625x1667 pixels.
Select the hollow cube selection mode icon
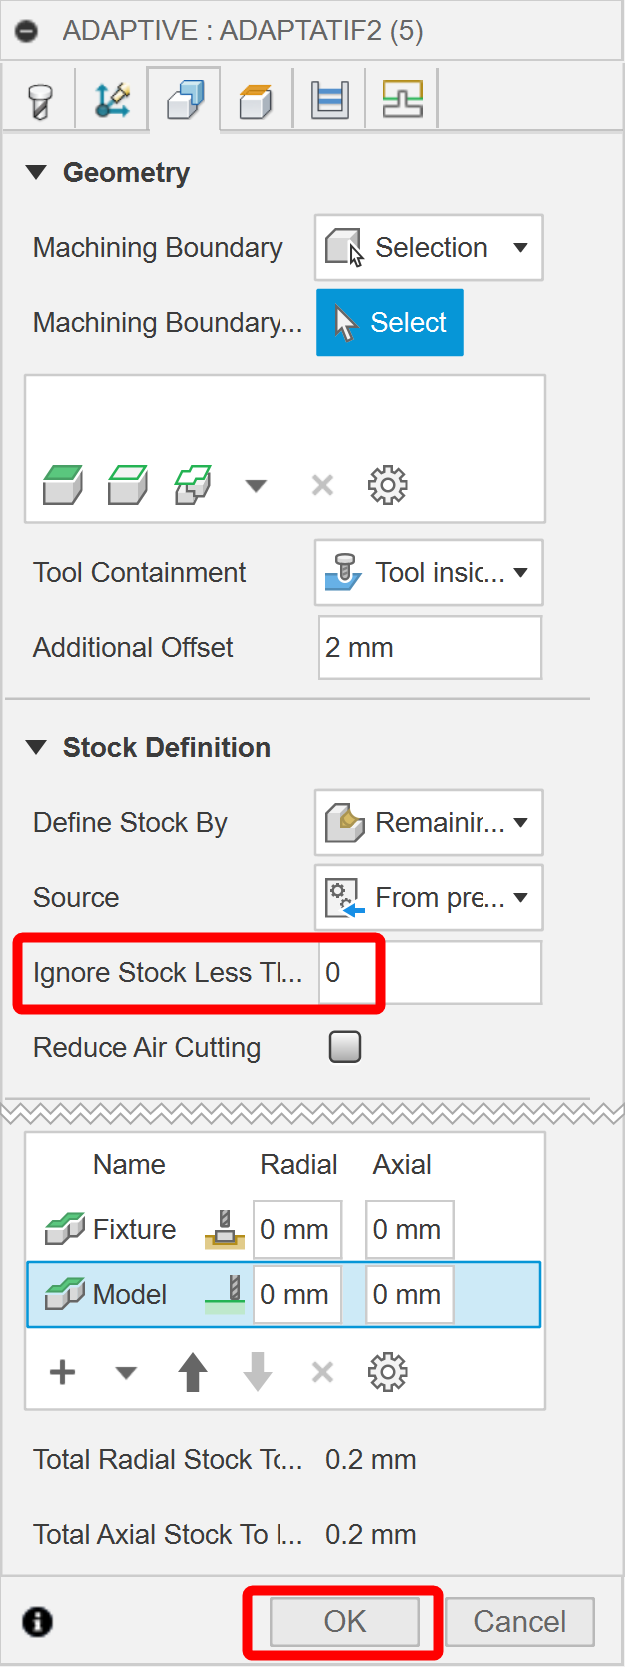point(126,484)
